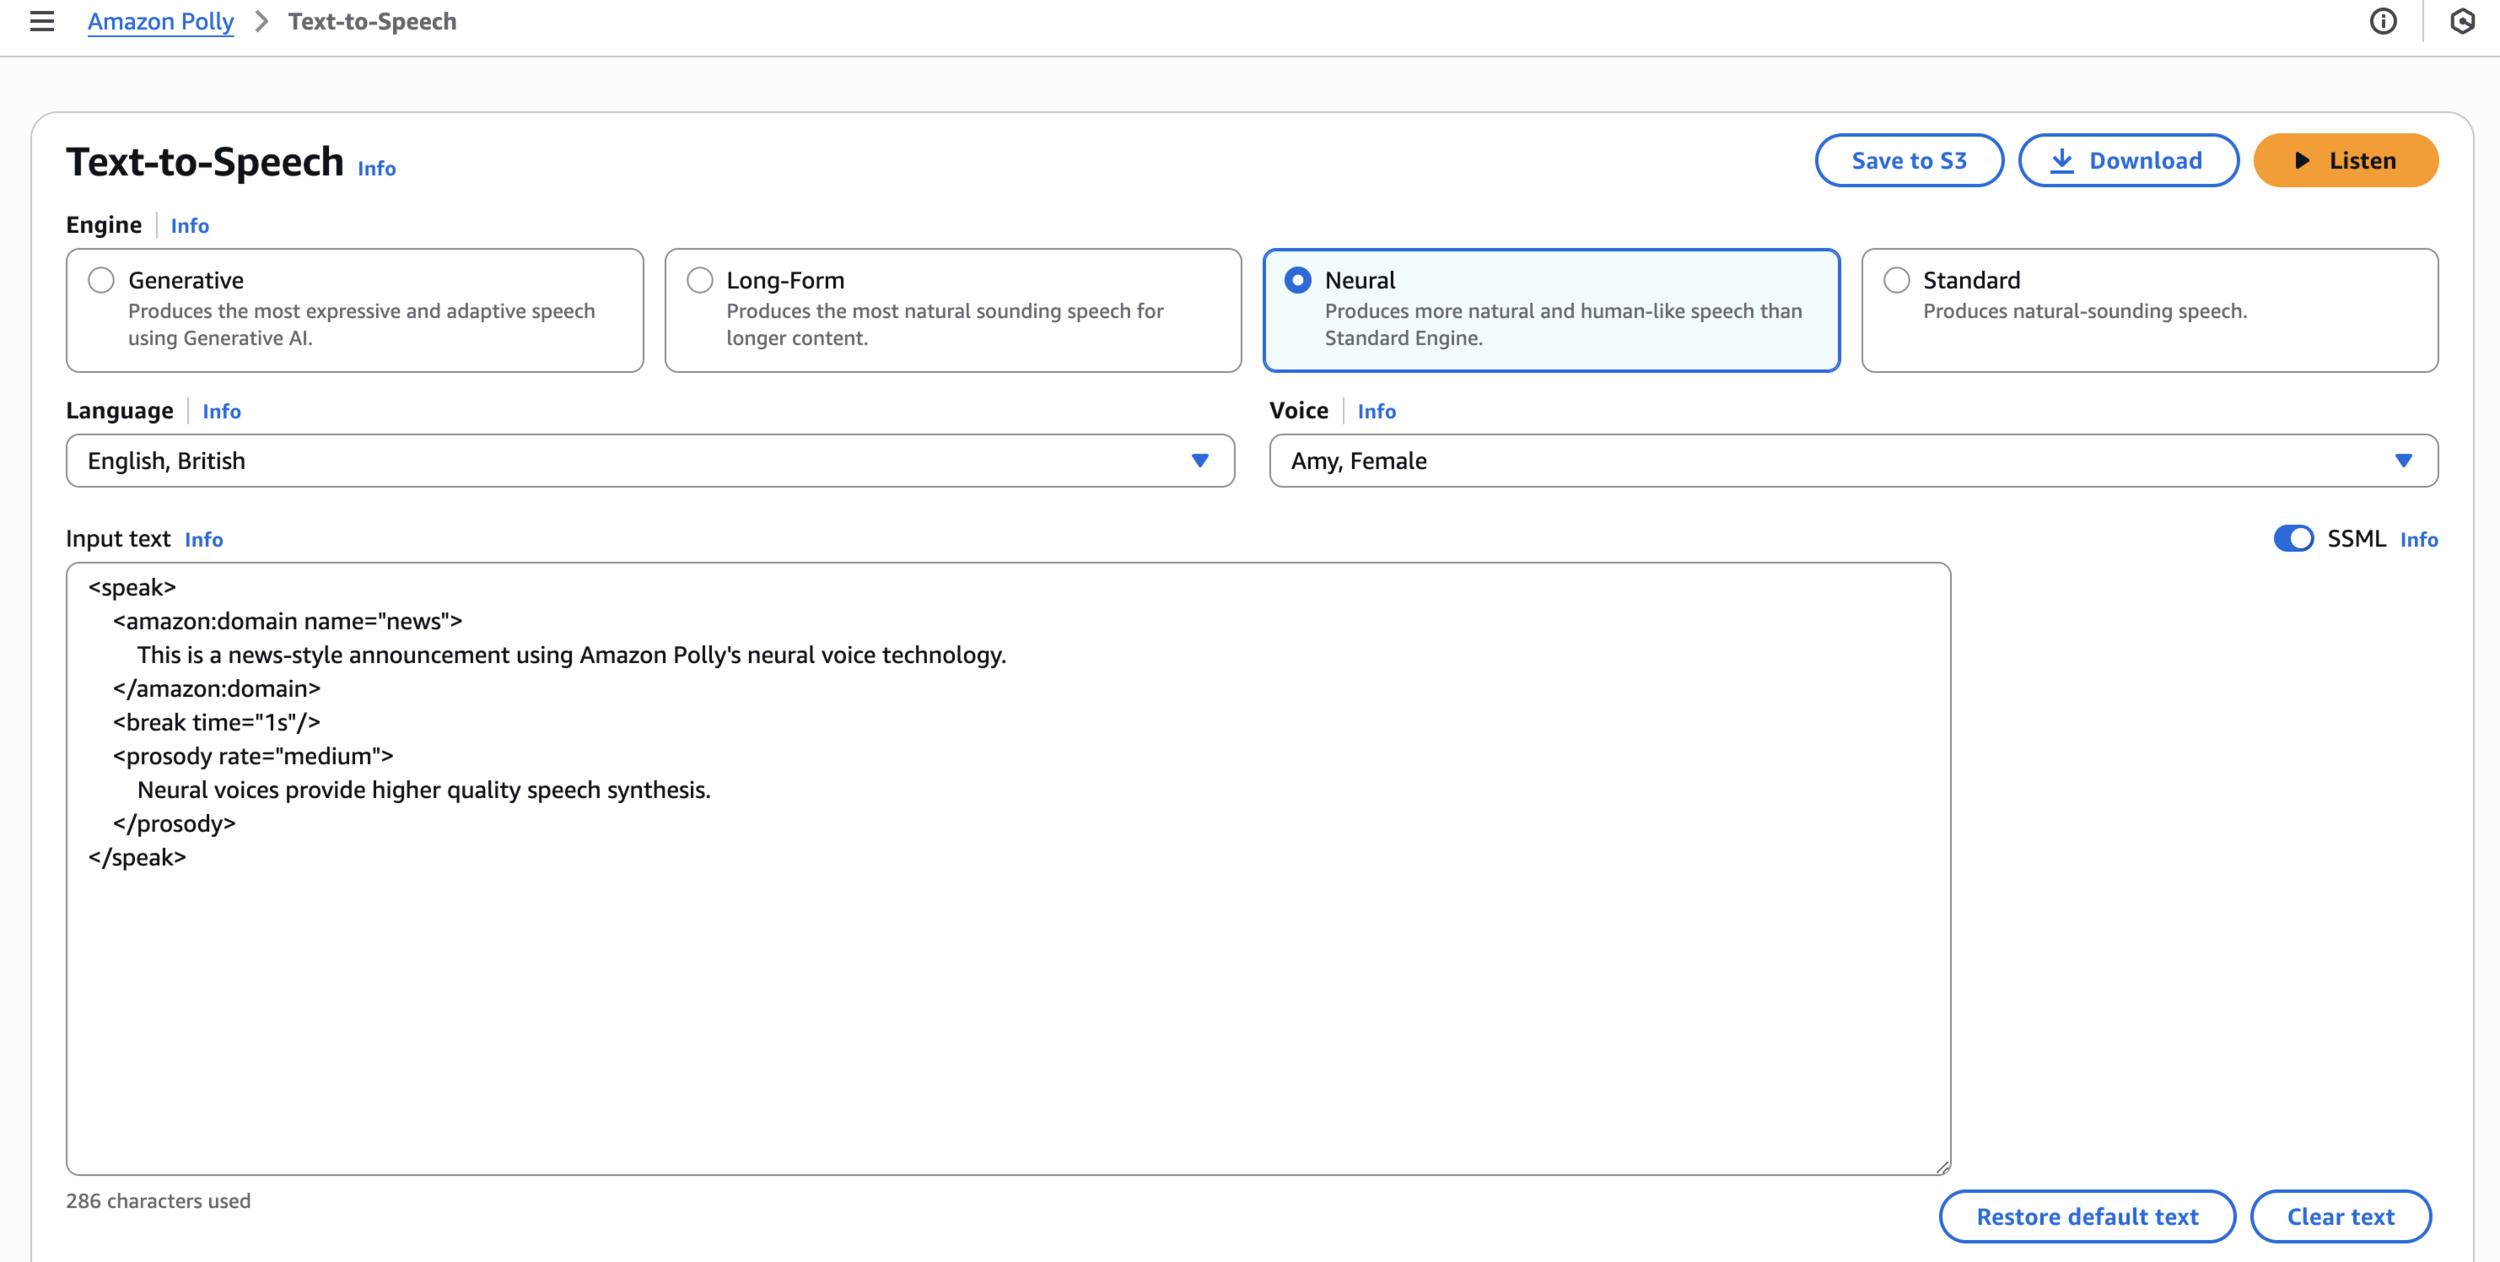Click Restore default text button
The height and width of the screenshot is (1262, 2500).
(2087, 1217)
